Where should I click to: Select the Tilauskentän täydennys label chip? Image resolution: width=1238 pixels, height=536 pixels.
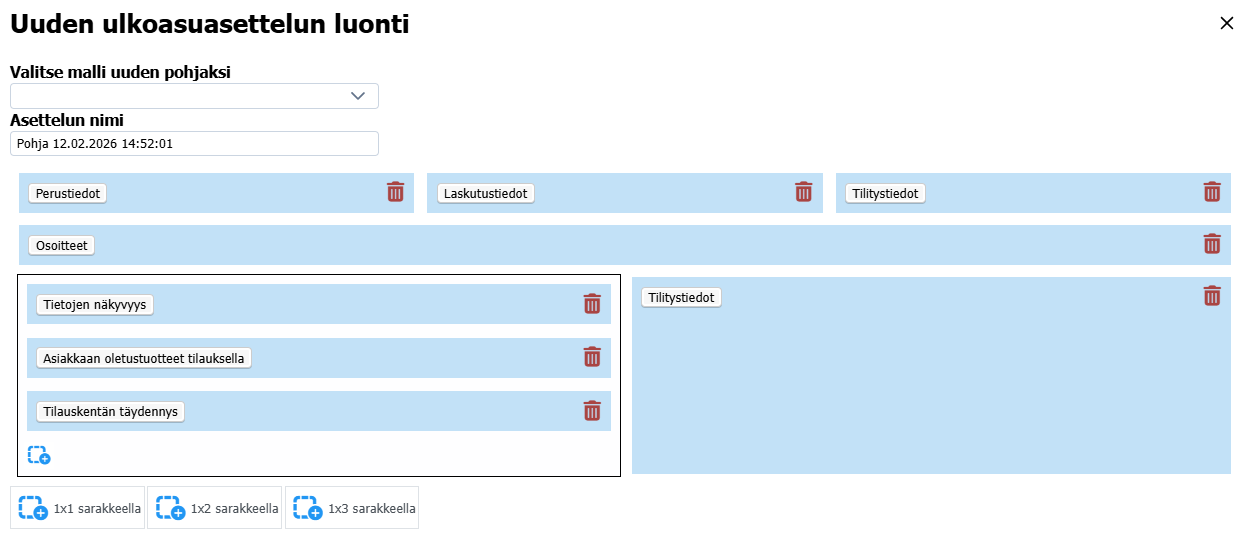[x=110, y=412]
